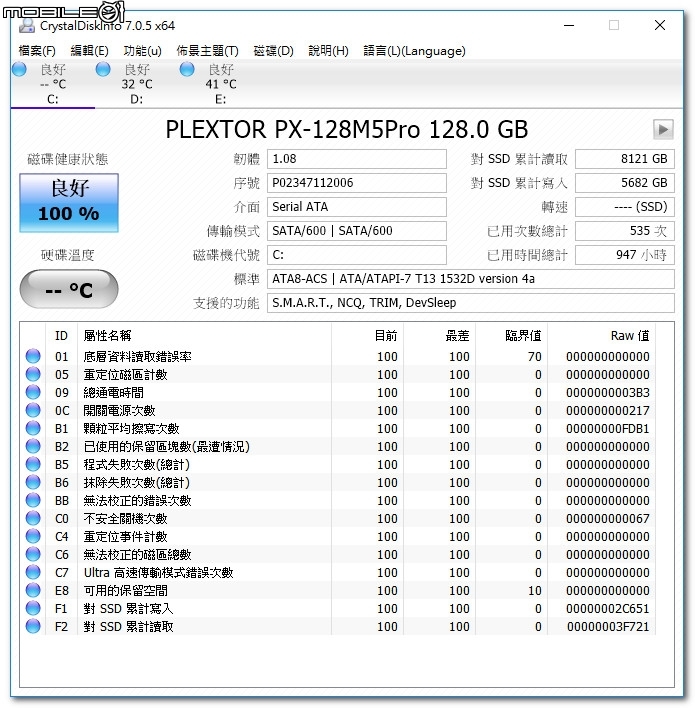
Task: Click status orb for attribute 05
Action: (33, 374)
